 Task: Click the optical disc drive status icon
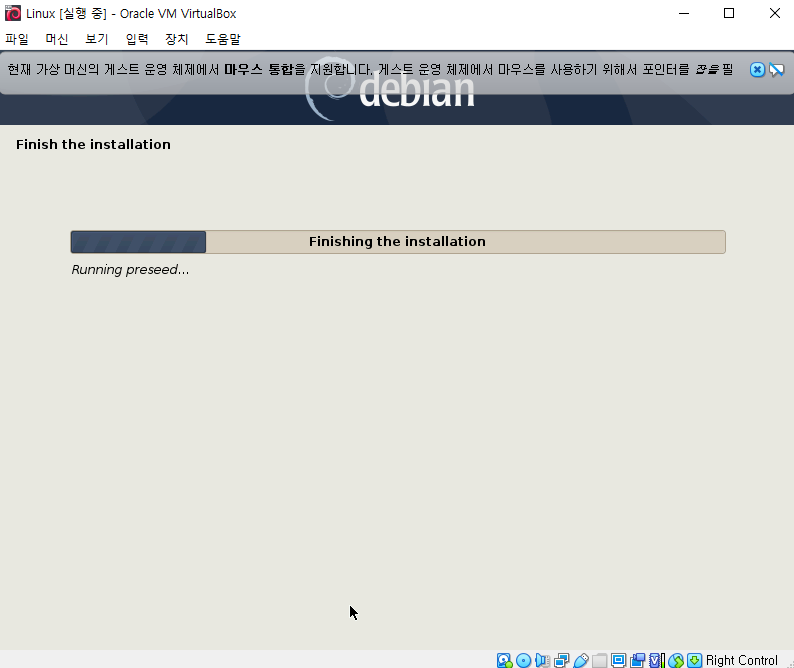524,660
